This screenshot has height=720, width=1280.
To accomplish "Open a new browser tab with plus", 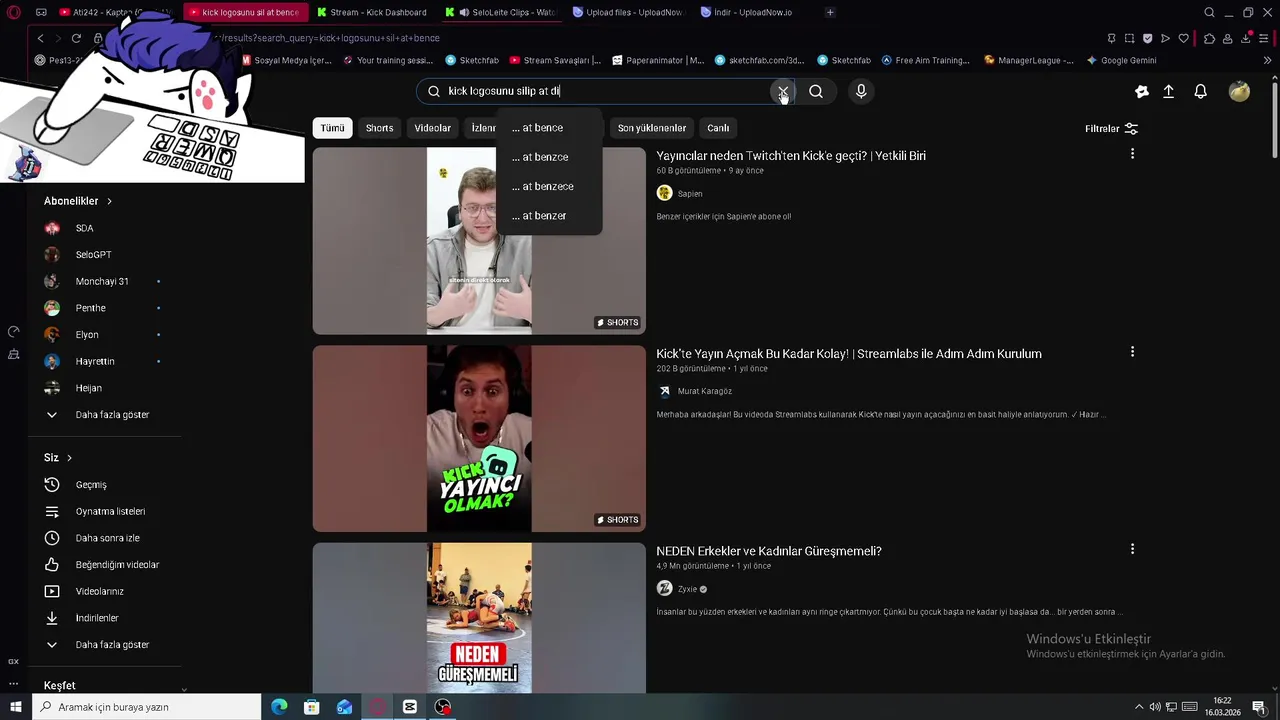I will coord(830,12).
